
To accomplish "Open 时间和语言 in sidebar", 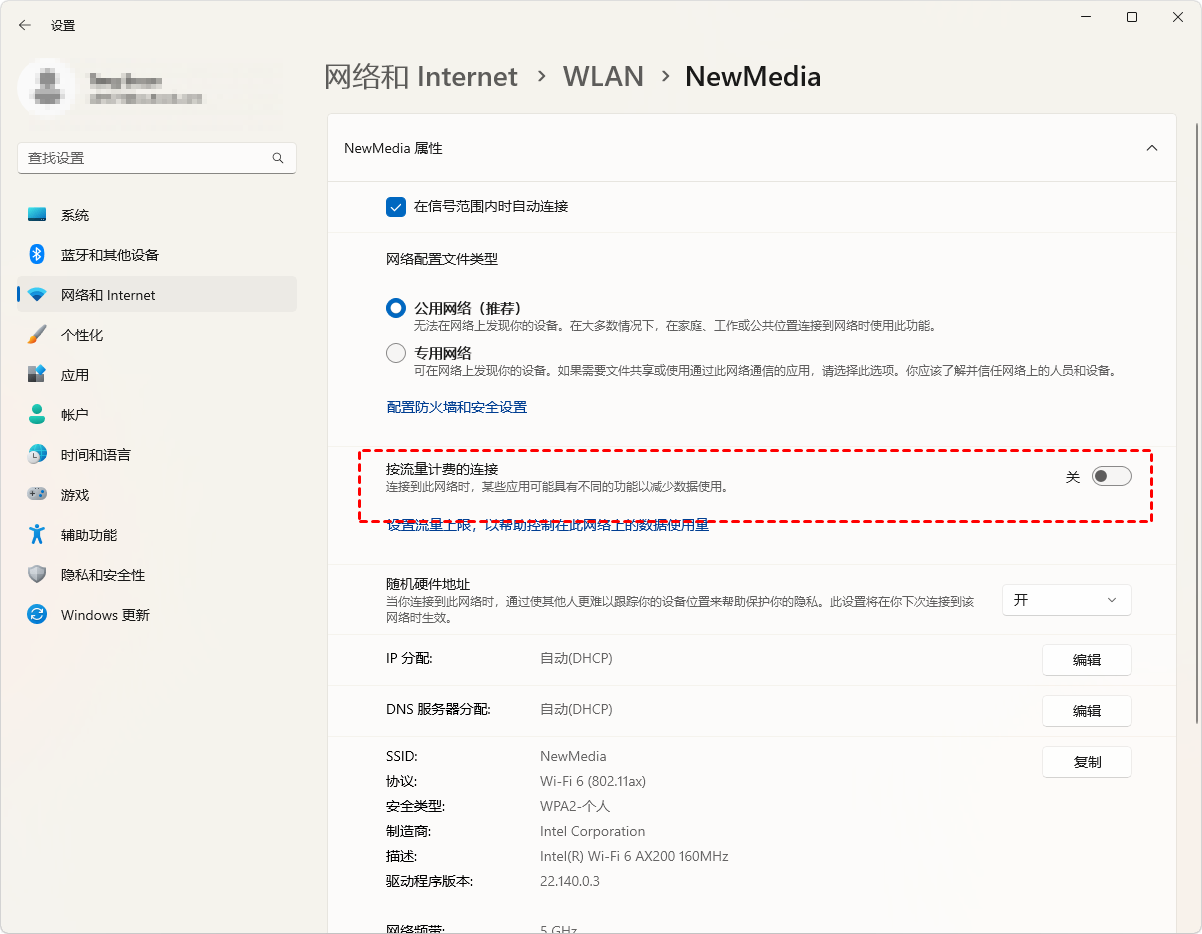I will [95, 455].
